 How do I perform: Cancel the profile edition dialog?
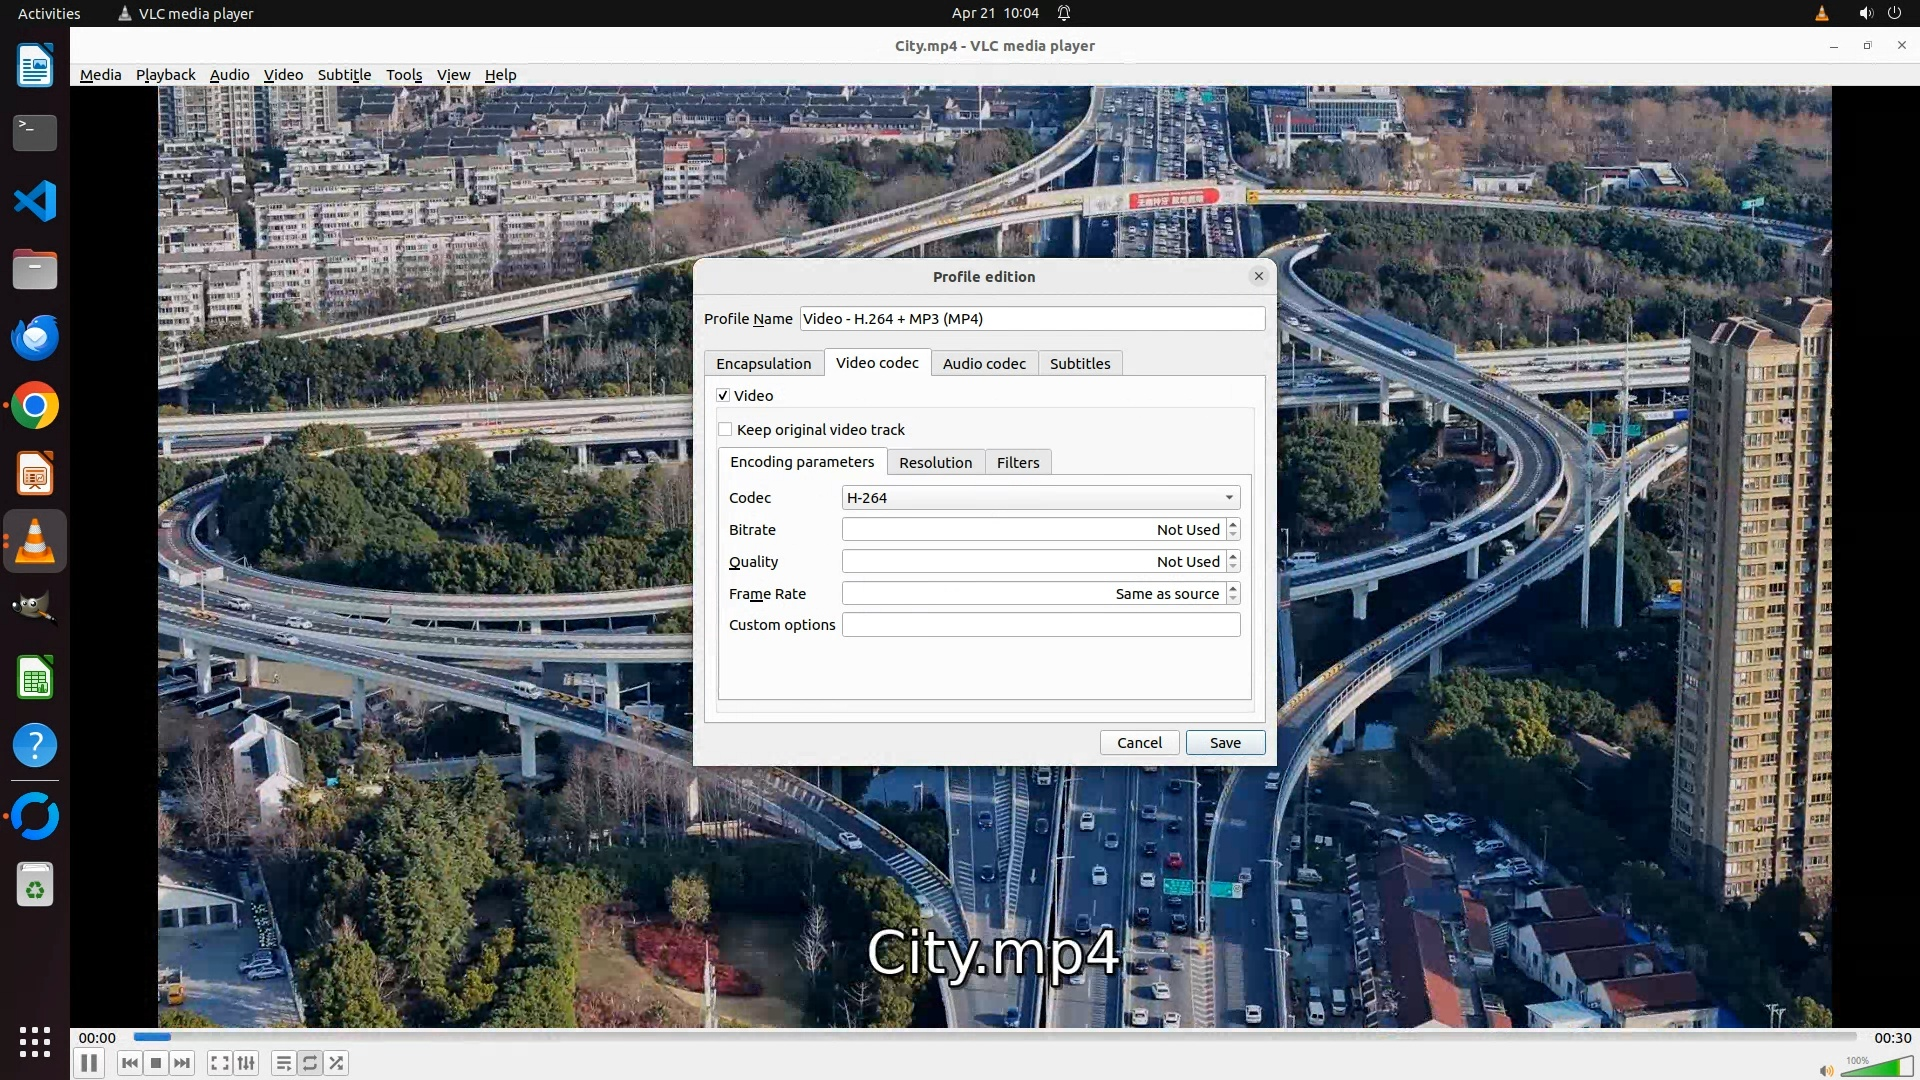1139,743
